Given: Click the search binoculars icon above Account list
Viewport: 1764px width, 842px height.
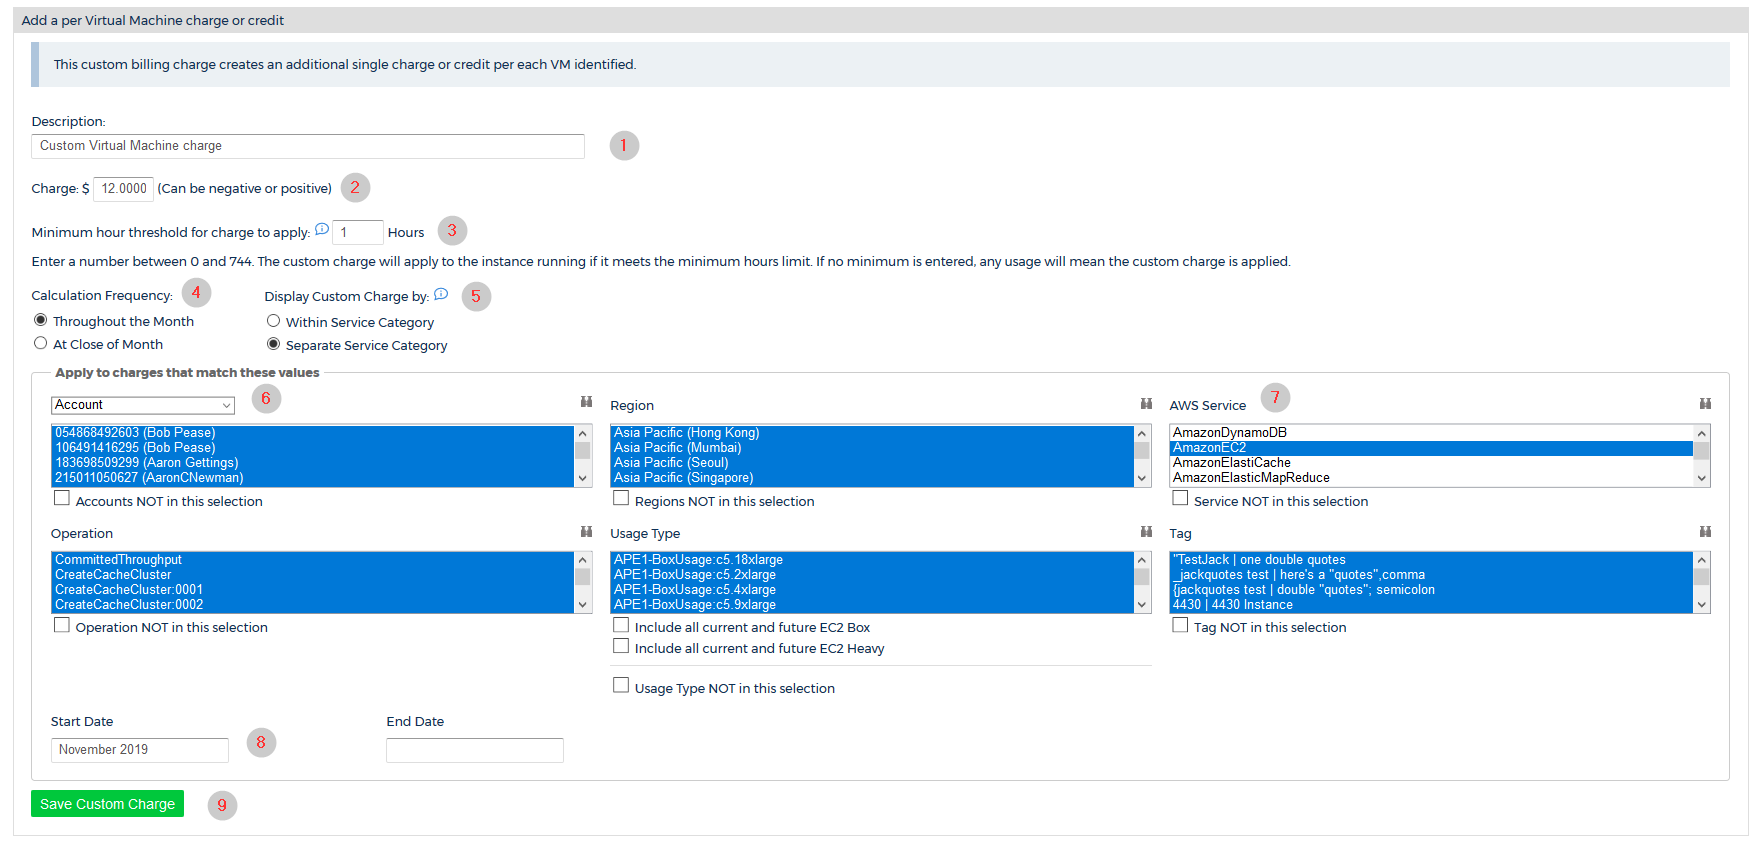Looking at the screenshot, I should click(587, 402).
